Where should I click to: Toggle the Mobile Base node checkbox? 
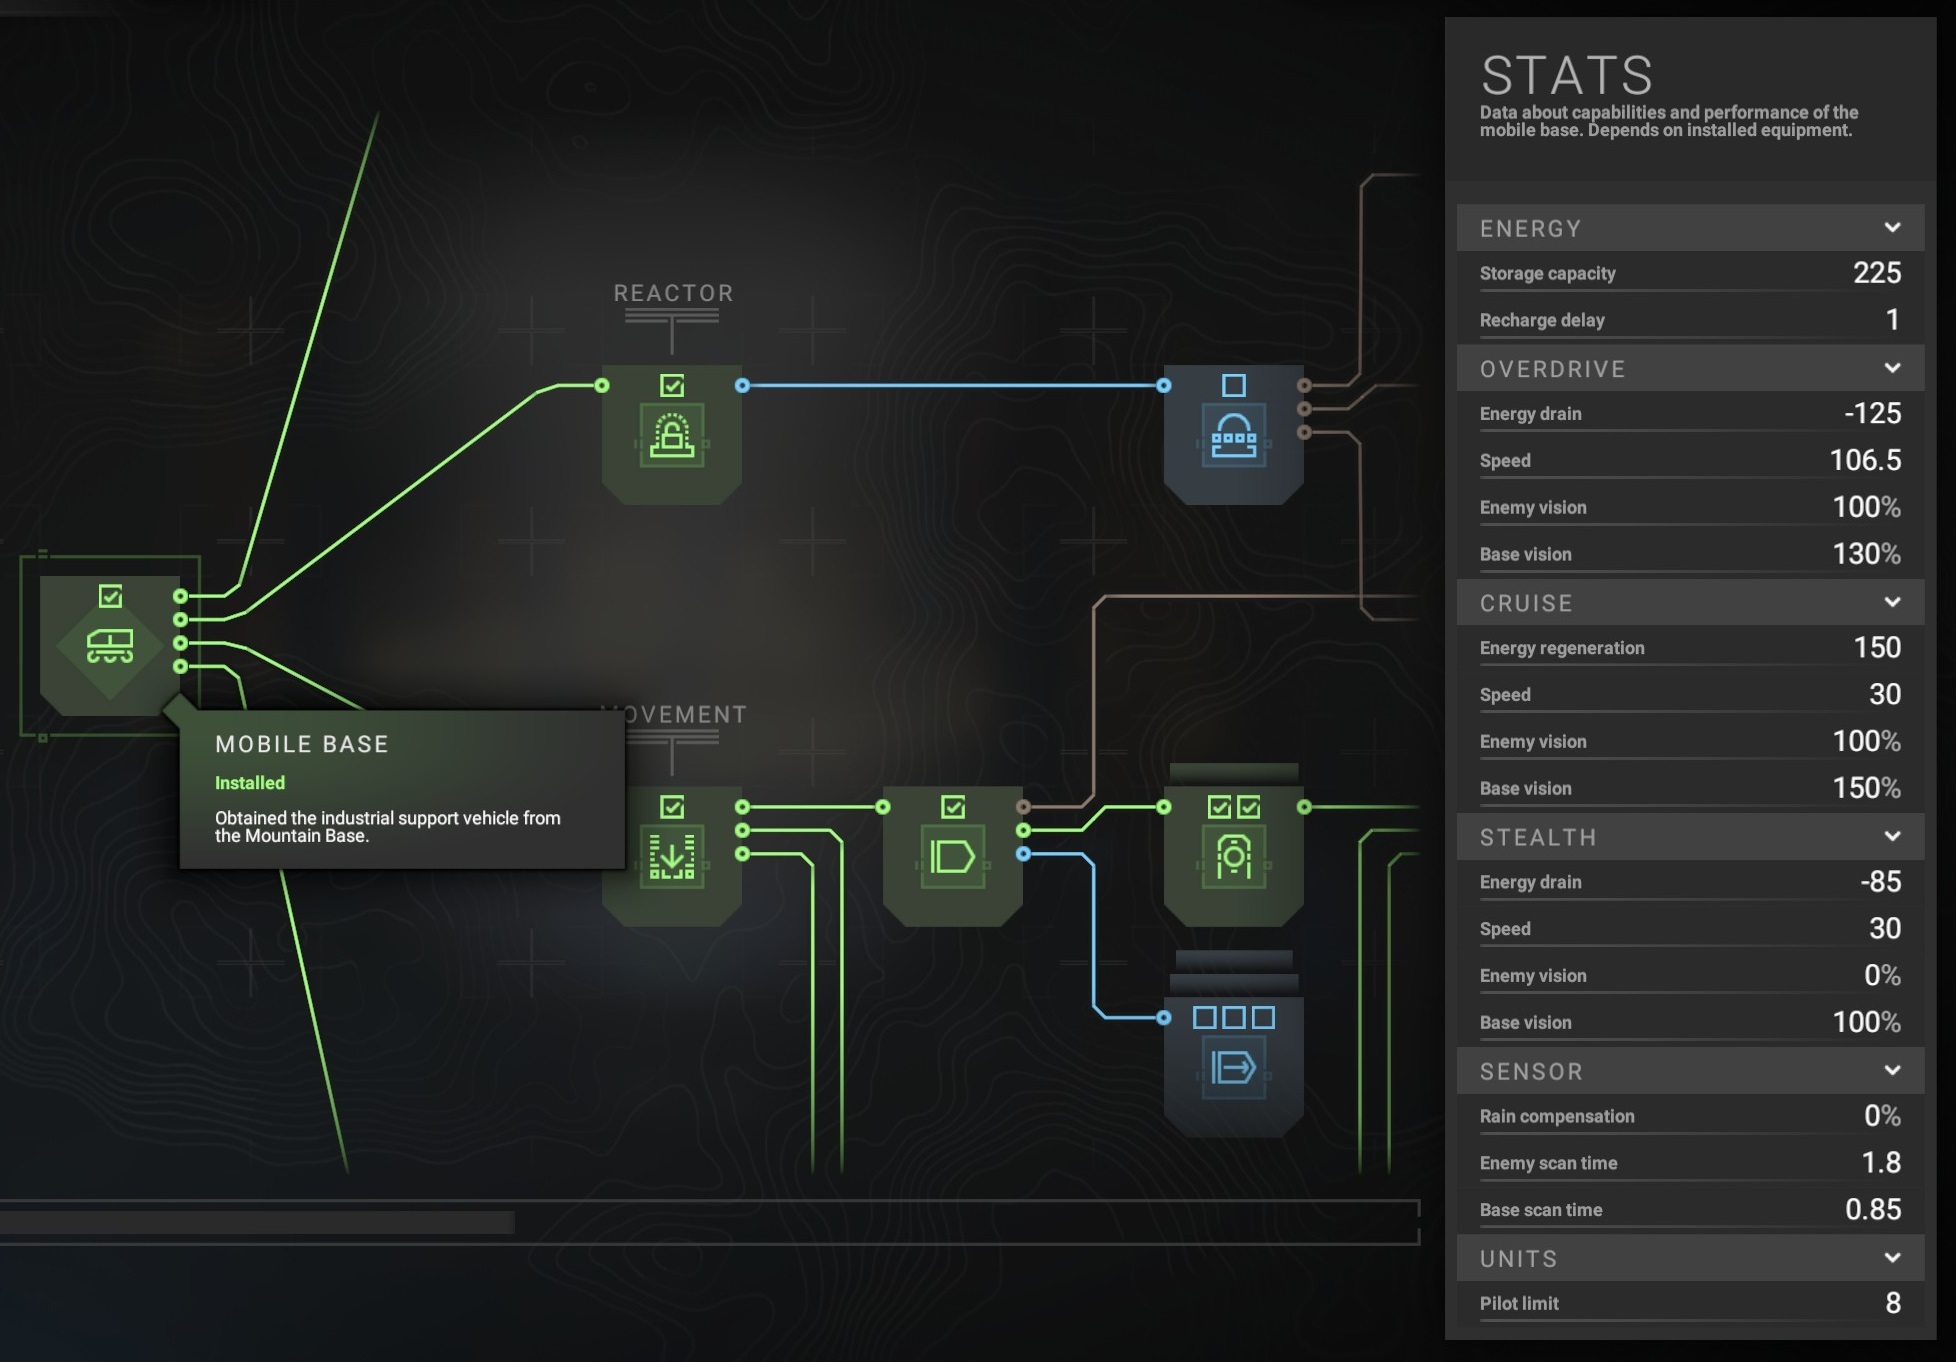[108, 594]
